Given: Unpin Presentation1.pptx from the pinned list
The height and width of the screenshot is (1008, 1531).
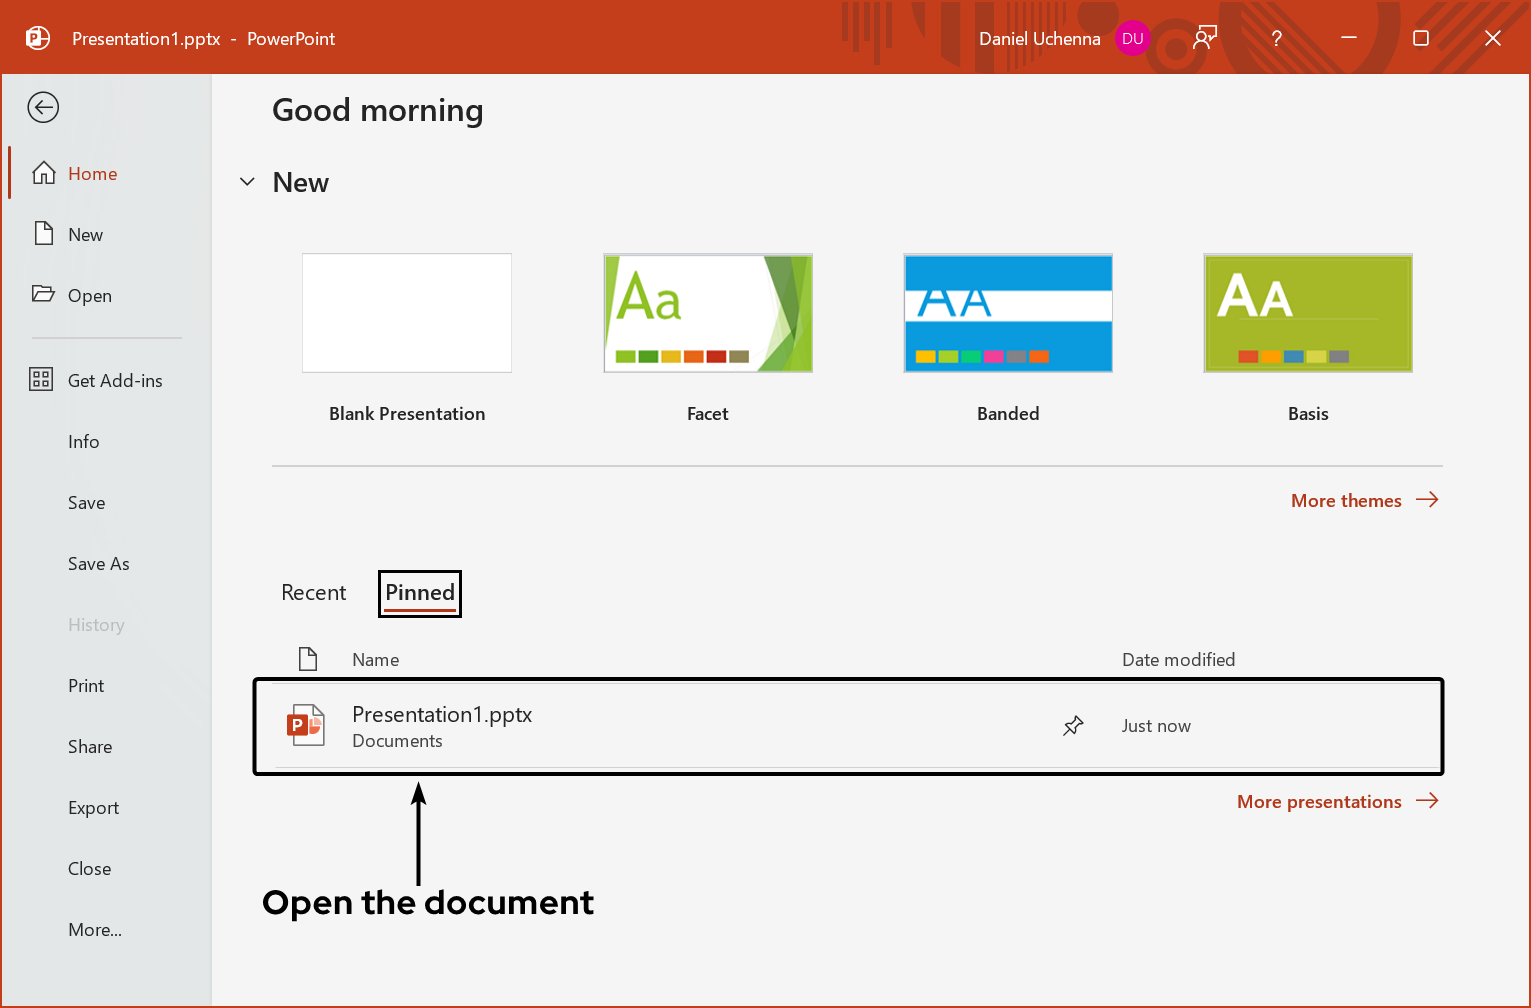Looking at the screenshot, I should click(1073, 725).
